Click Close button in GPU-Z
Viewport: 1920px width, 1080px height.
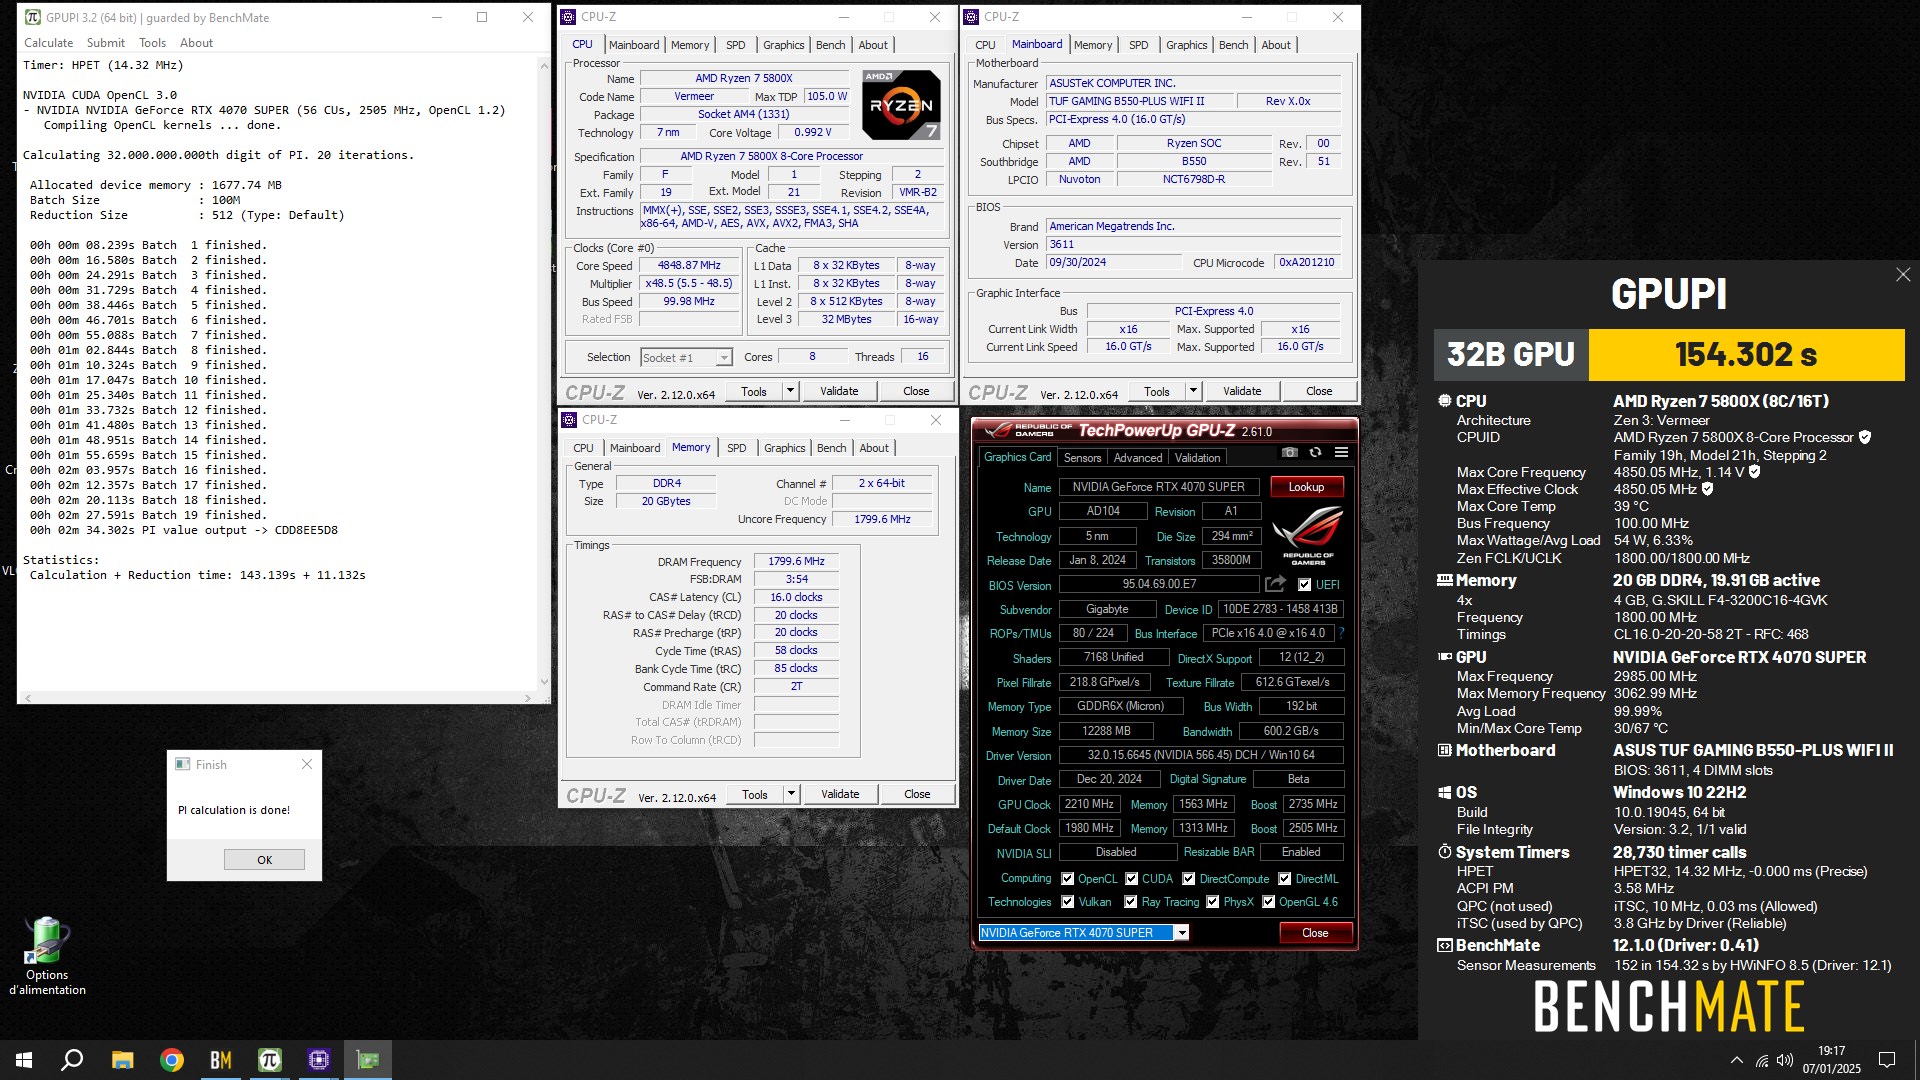click(1315, 933)
